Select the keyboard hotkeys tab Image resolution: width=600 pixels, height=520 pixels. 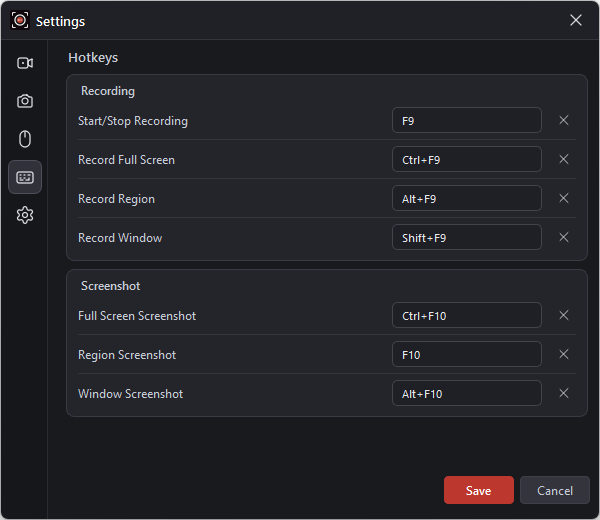tap(25, 177)
